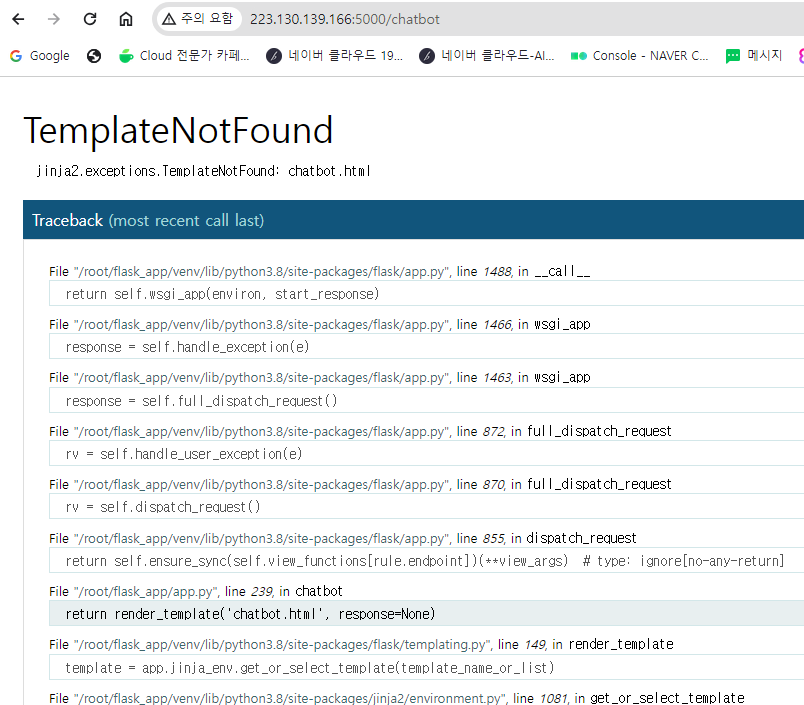Open the Google bookmark

(39, 55)
